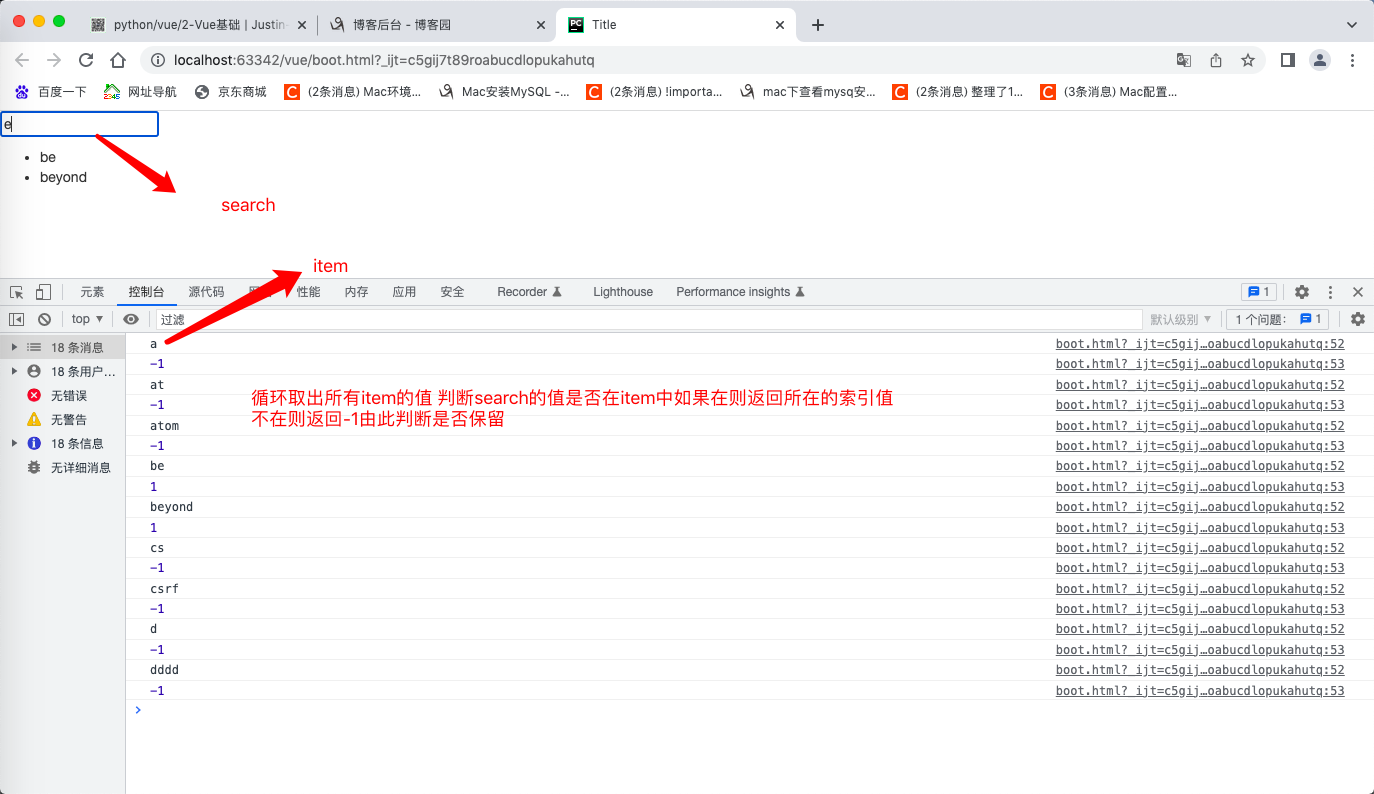
Task: Open source link boot.html:52 for log 'dddd'
Action: [1200, 669]
